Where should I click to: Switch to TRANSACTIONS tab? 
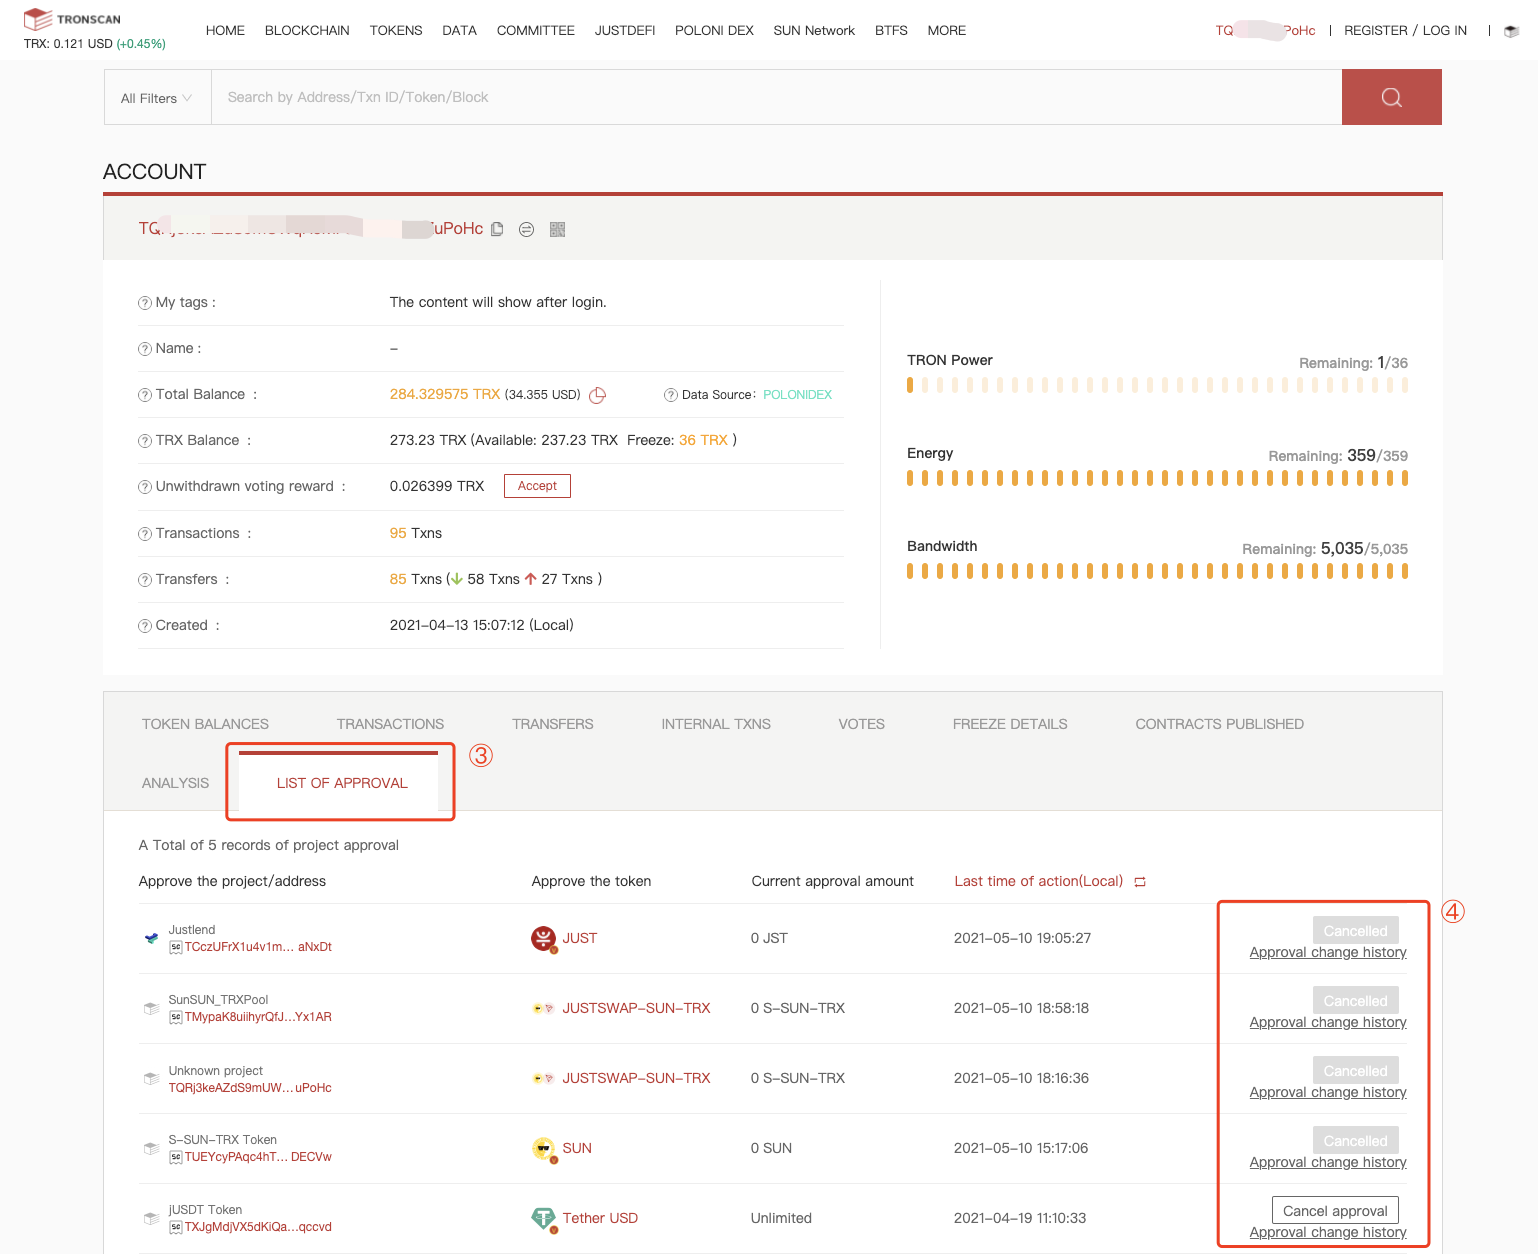click(390, 724)
